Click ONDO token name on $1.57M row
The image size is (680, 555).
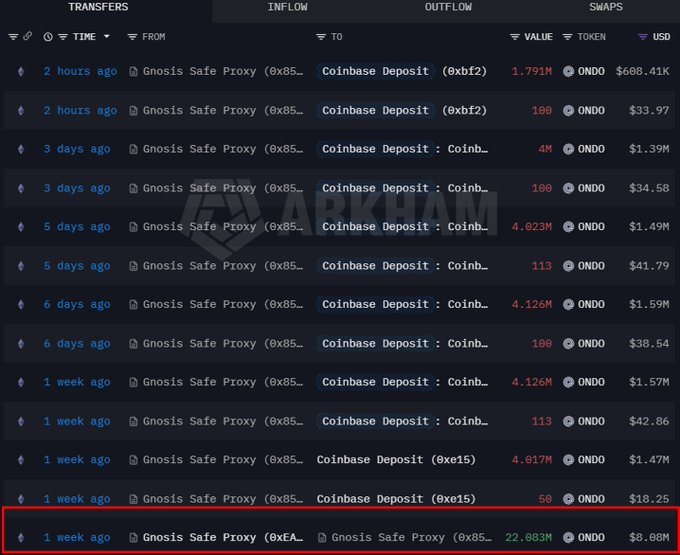[591, 382]
